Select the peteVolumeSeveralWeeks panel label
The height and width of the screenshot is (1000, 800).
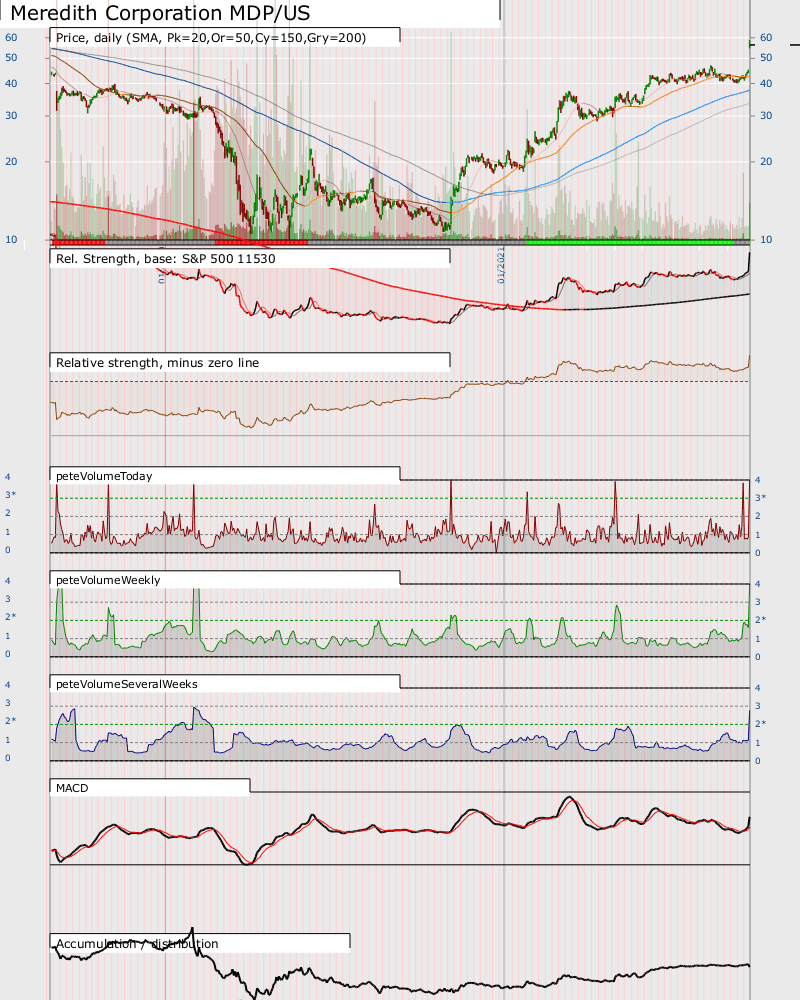(127, 684)
